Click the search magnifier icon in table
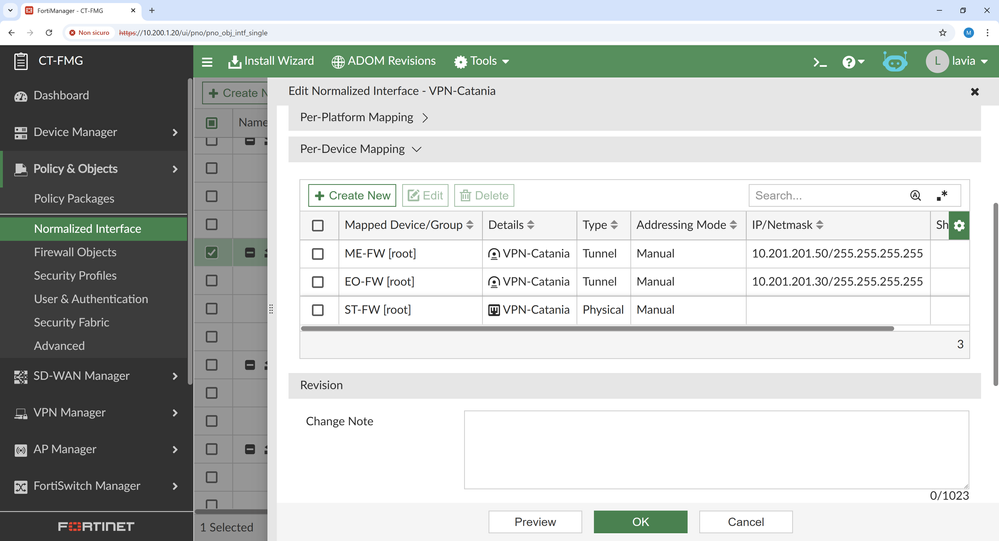 (x=915, y=196)
